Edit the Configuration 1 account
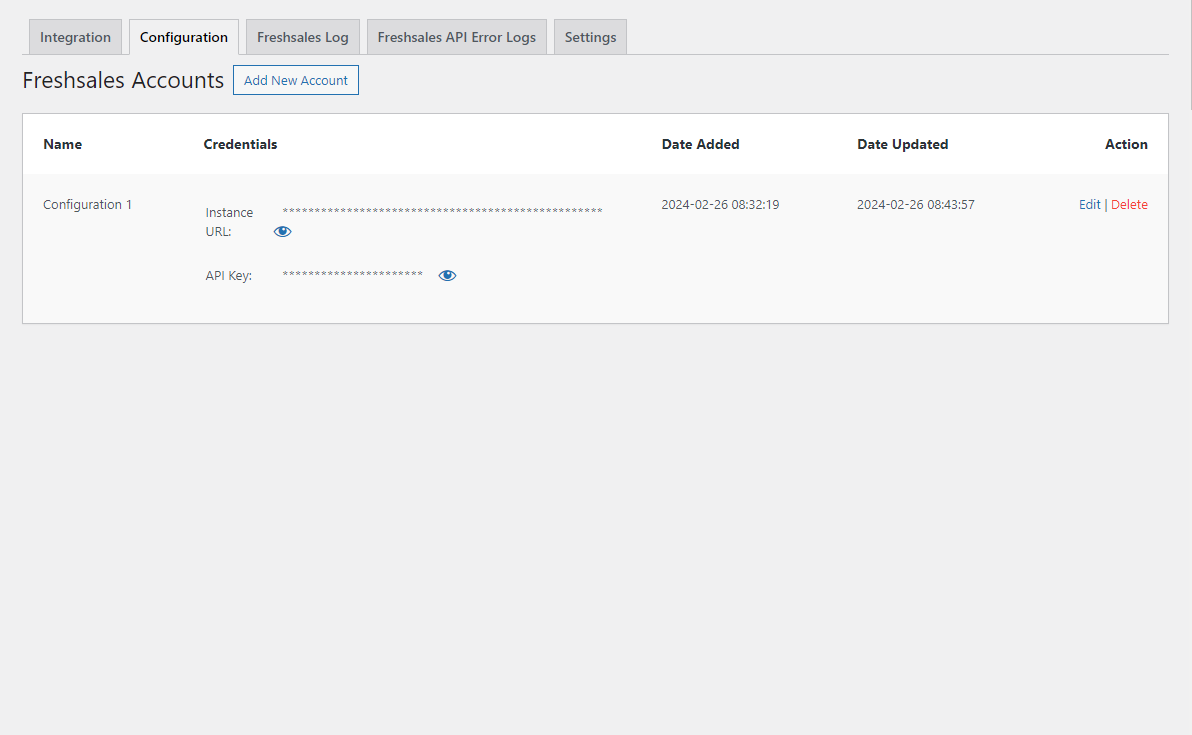 tap(1089, 204)
